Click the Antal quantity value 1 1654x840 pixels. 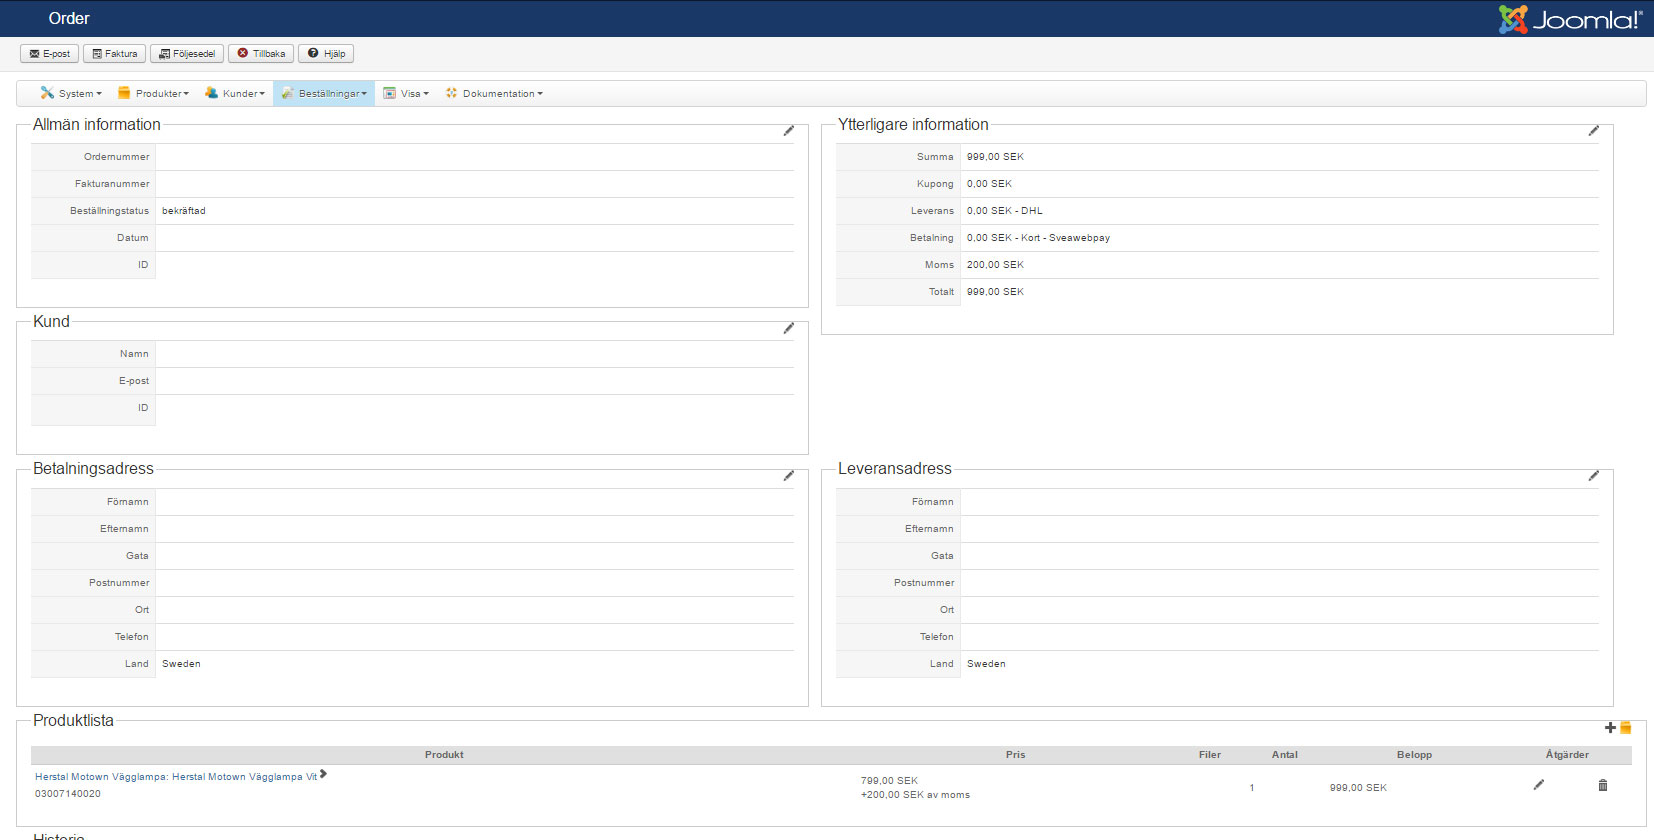[x=1252, y=788]
